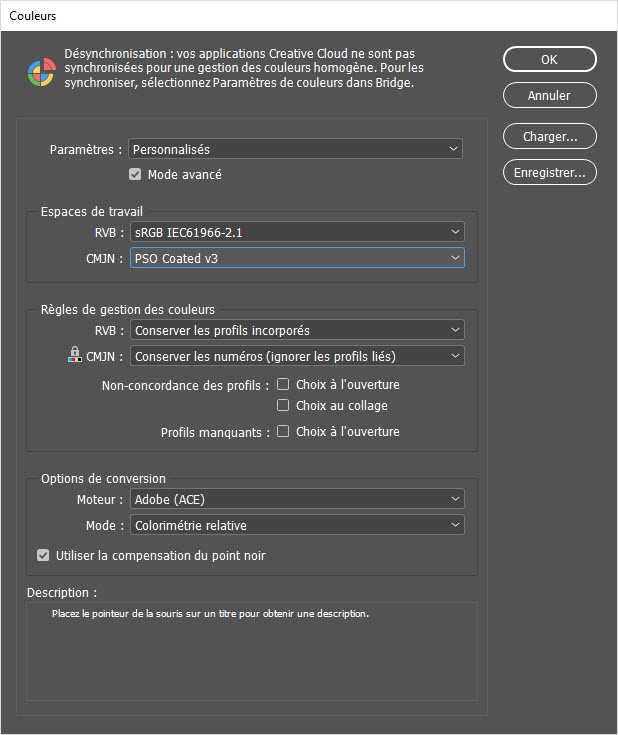This screenshot has width=618, height=735.
Task: Click the Charger... button
Action: [550, 136]
